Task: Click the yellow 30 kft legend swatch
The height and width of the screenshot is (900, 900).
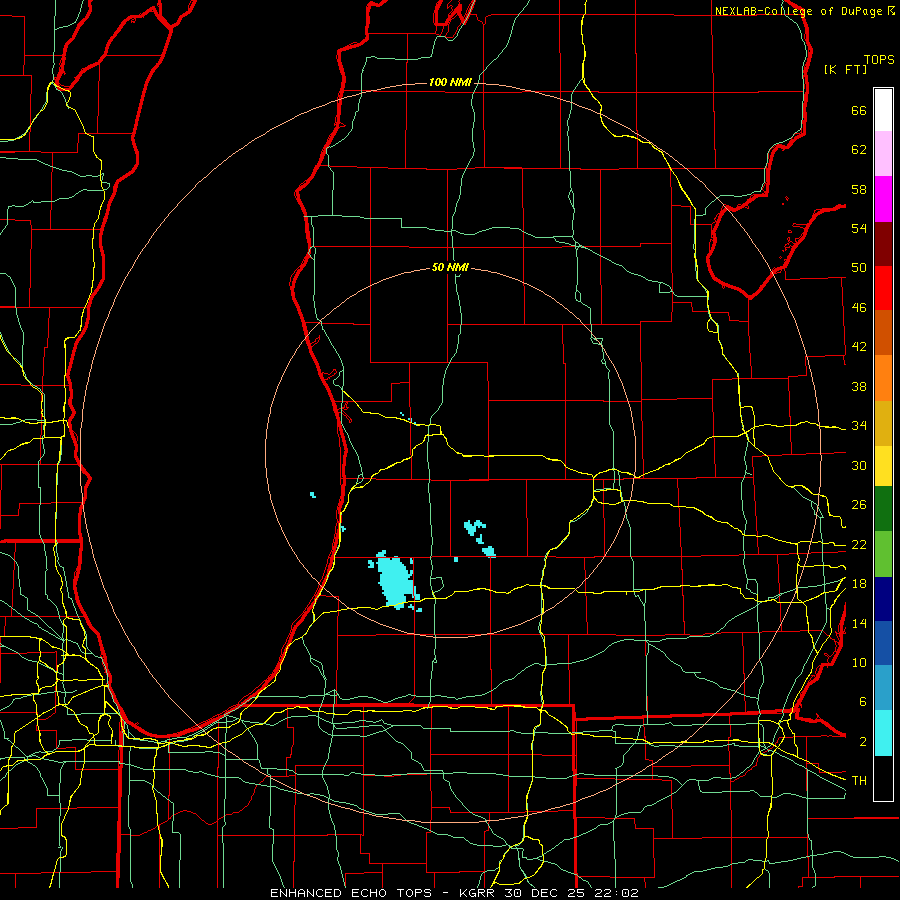Action: (x=883, y=466)
